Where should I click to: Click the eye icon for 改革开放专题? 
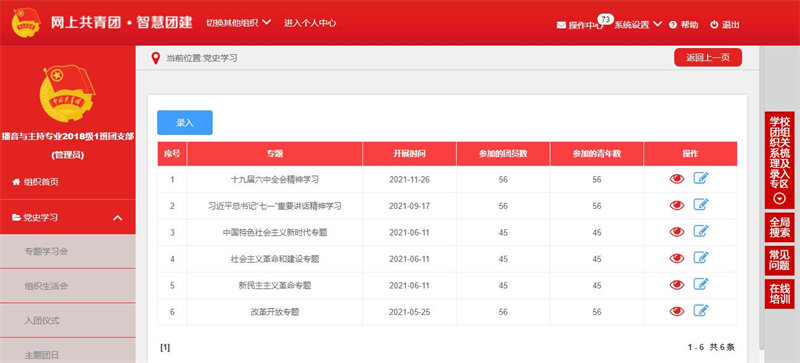click(x=677, y=311)
